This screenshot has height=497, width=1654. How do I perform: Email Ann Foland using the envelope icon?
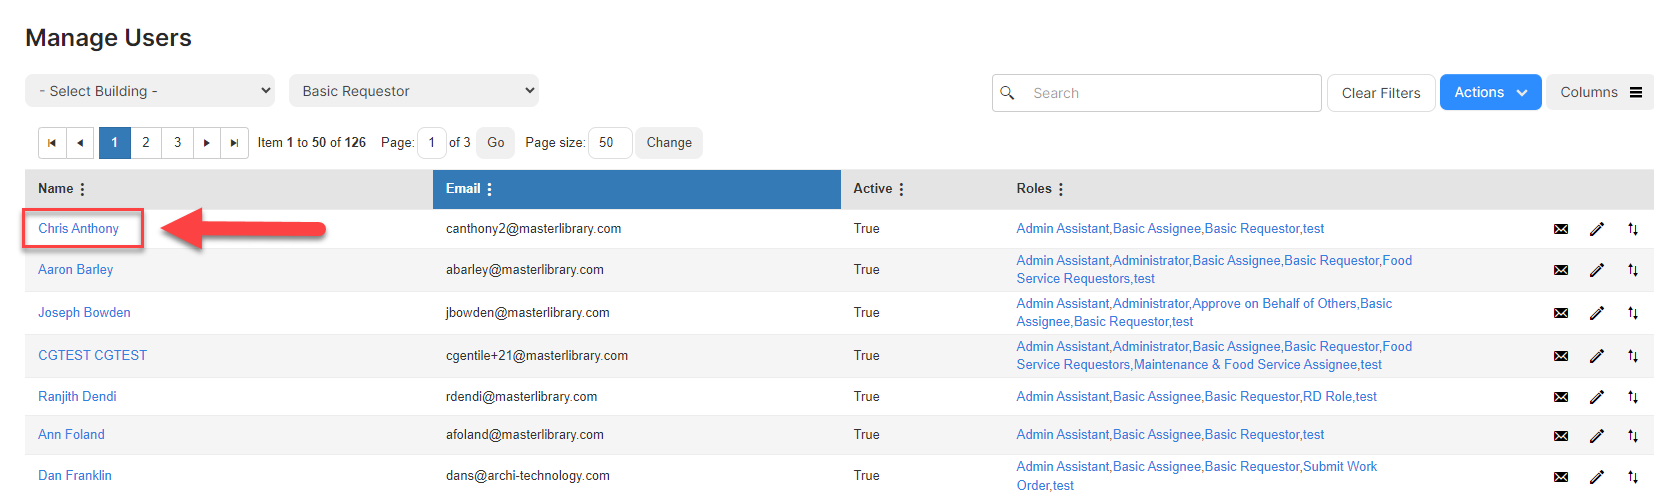coord(1561,436)
